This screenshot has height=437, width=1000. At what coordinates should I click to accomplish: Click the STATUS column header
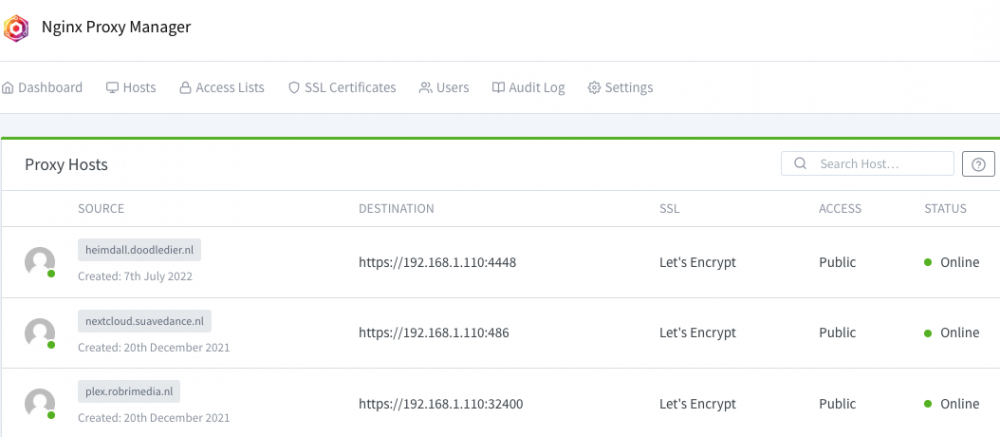coord(945,209)
